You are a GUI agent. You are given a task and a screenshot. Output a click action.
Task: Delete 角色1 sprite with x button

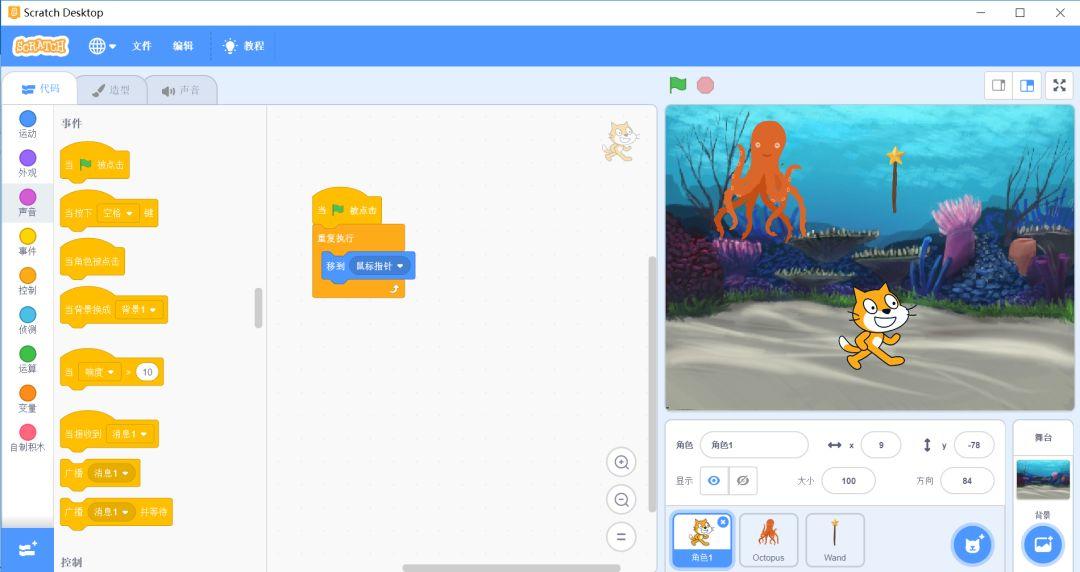723,522
